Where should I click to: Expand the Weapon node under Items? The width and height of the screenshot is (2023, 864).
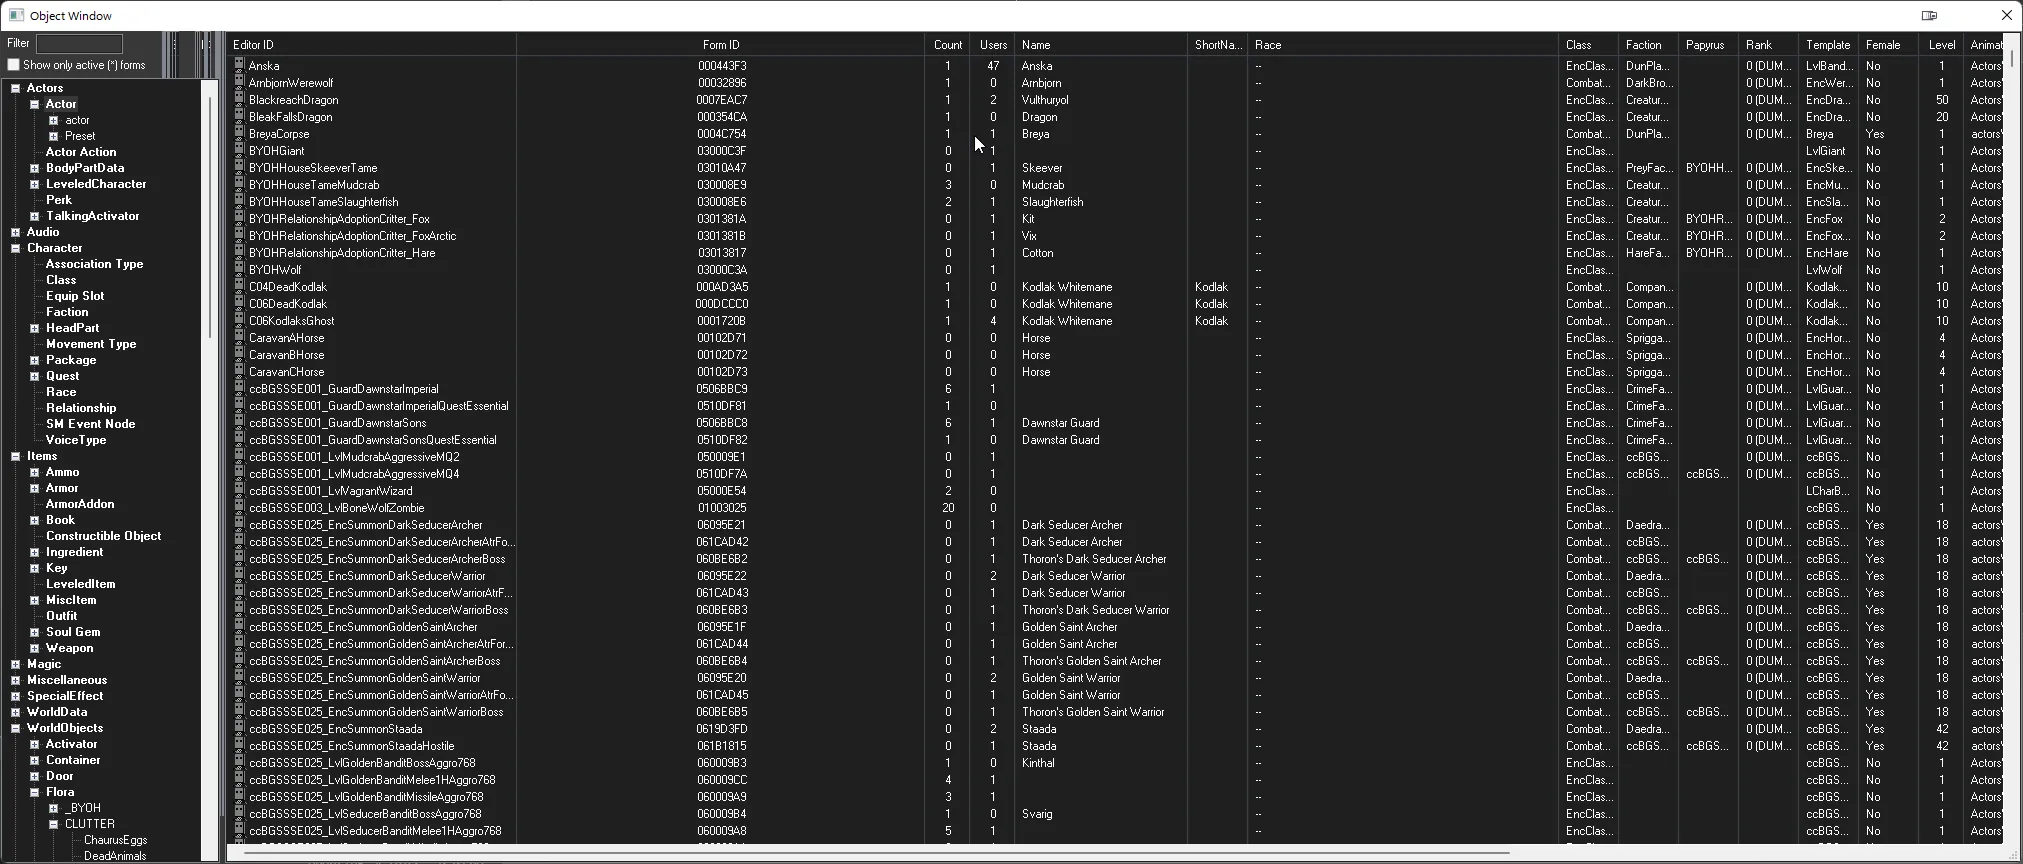(34, 648)
